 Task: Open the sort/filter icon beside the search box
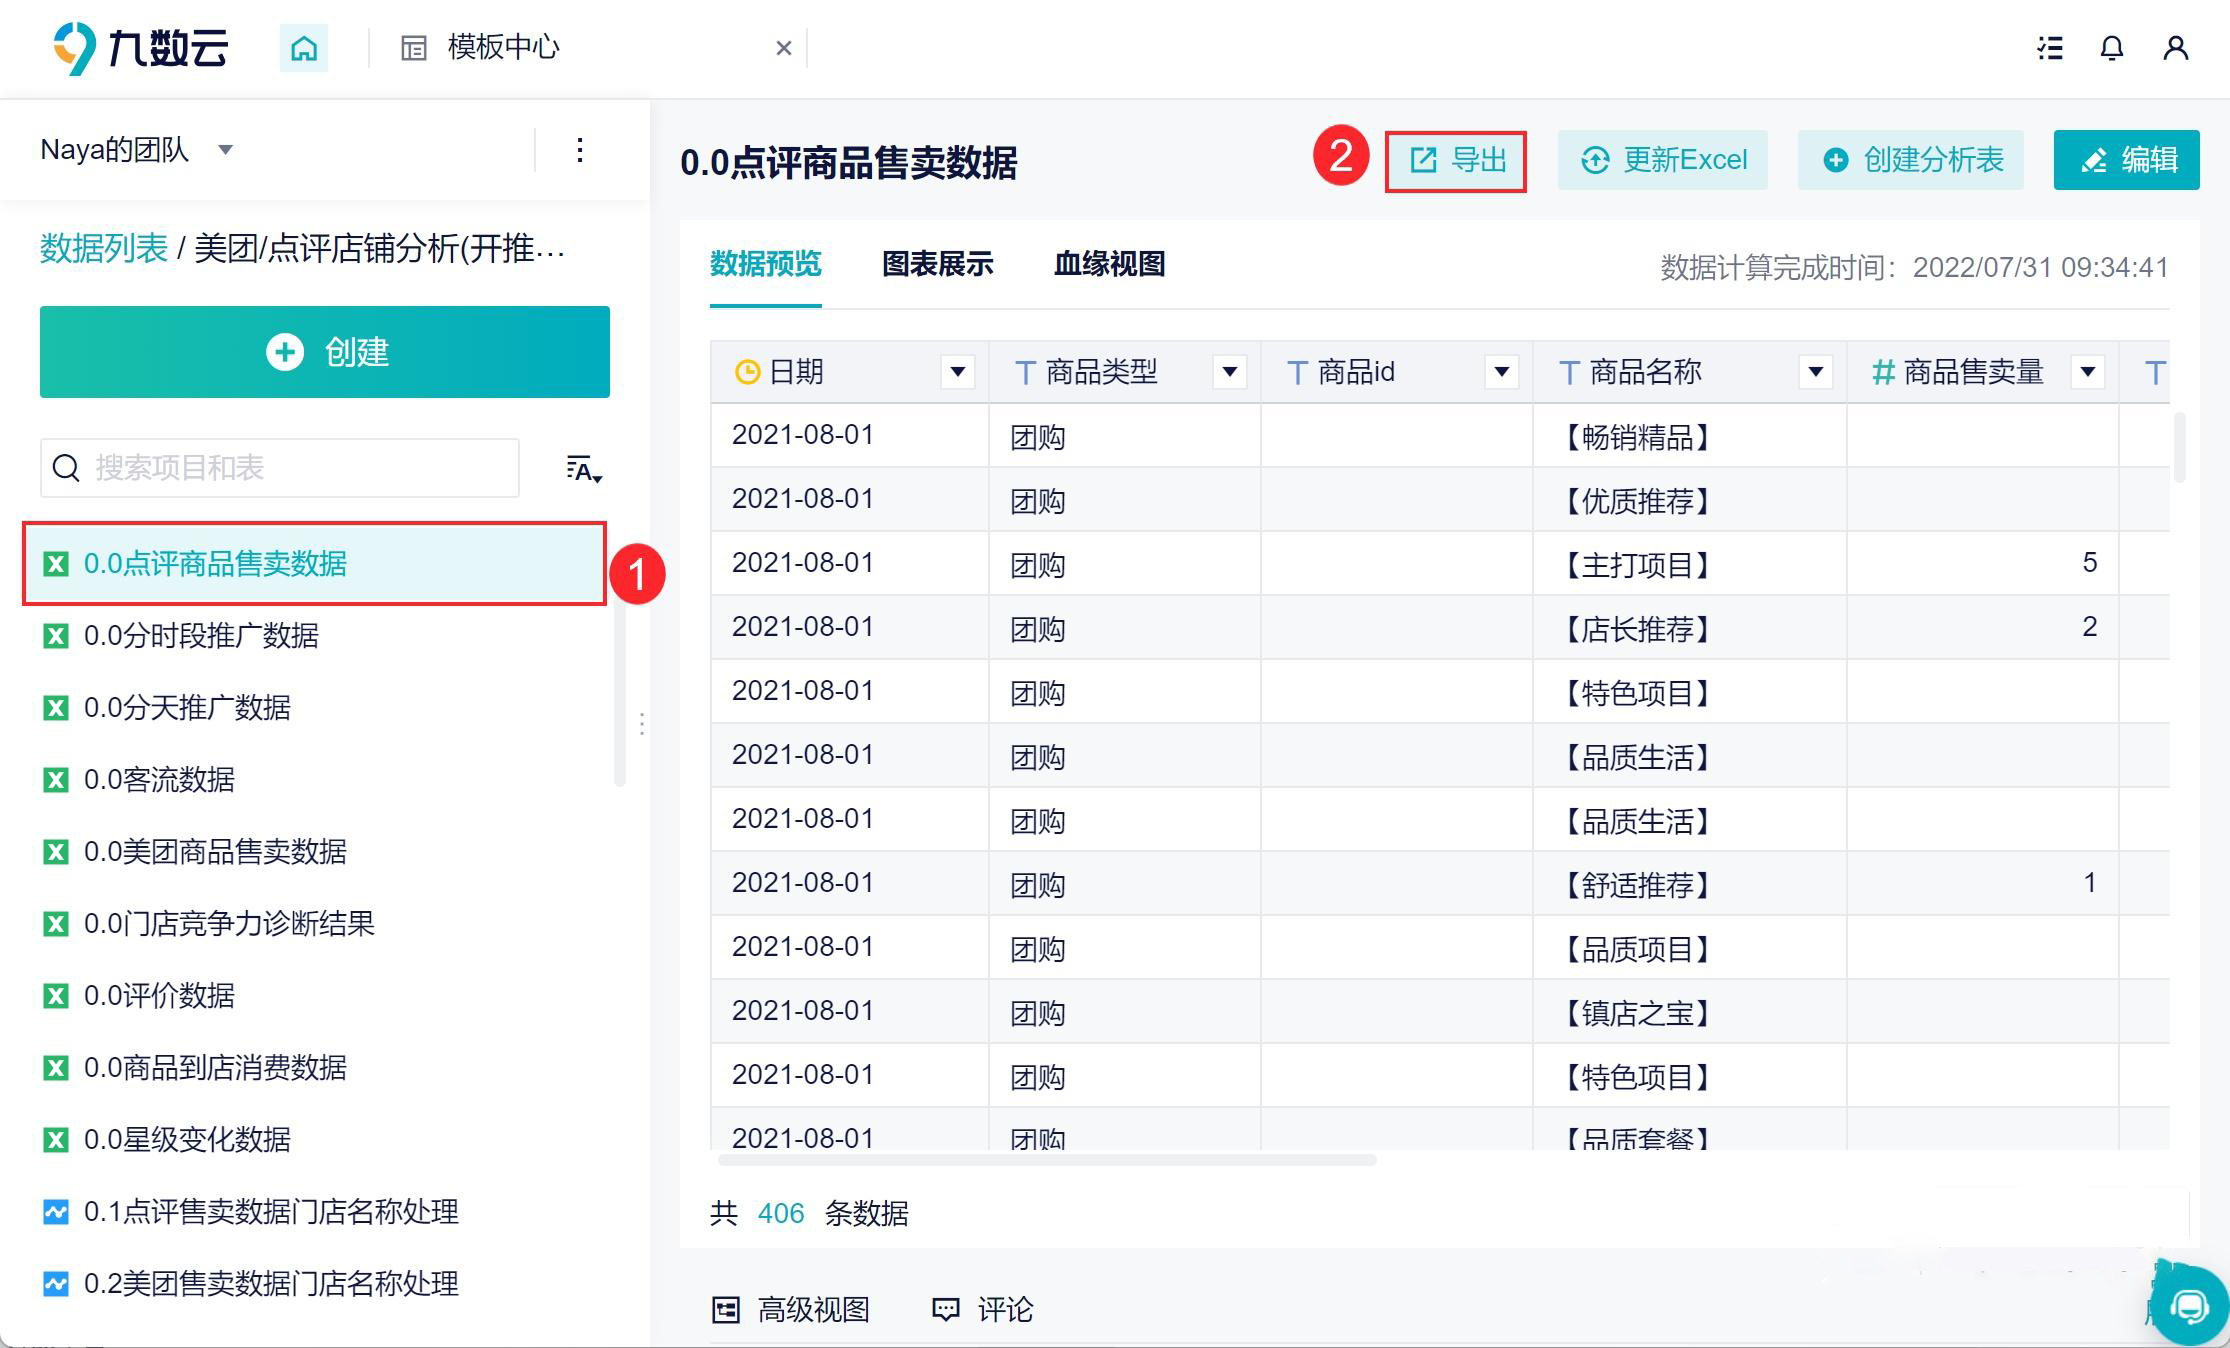[x=583, y=469]
